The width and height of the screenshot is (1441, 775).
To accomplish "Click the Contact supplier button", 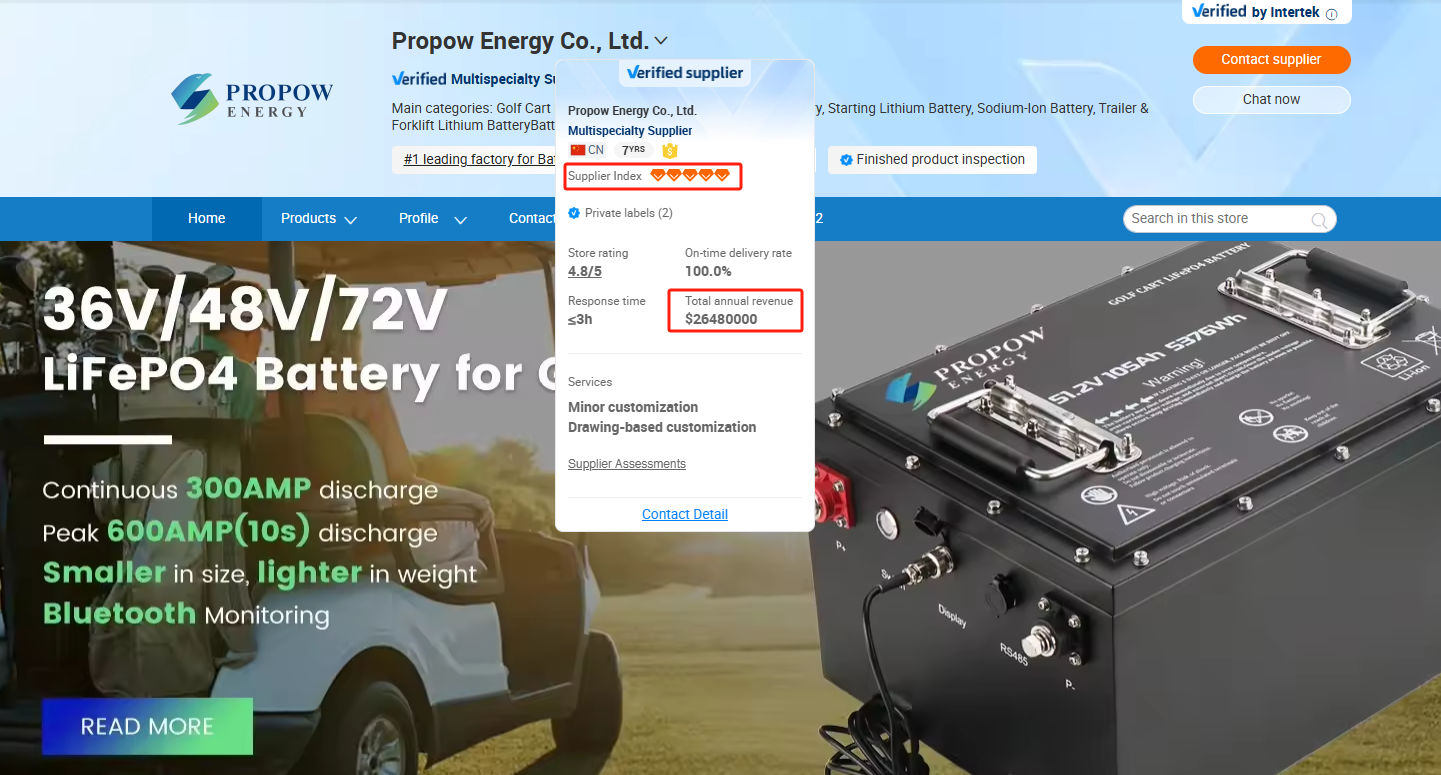I will tap(1271, 59).
